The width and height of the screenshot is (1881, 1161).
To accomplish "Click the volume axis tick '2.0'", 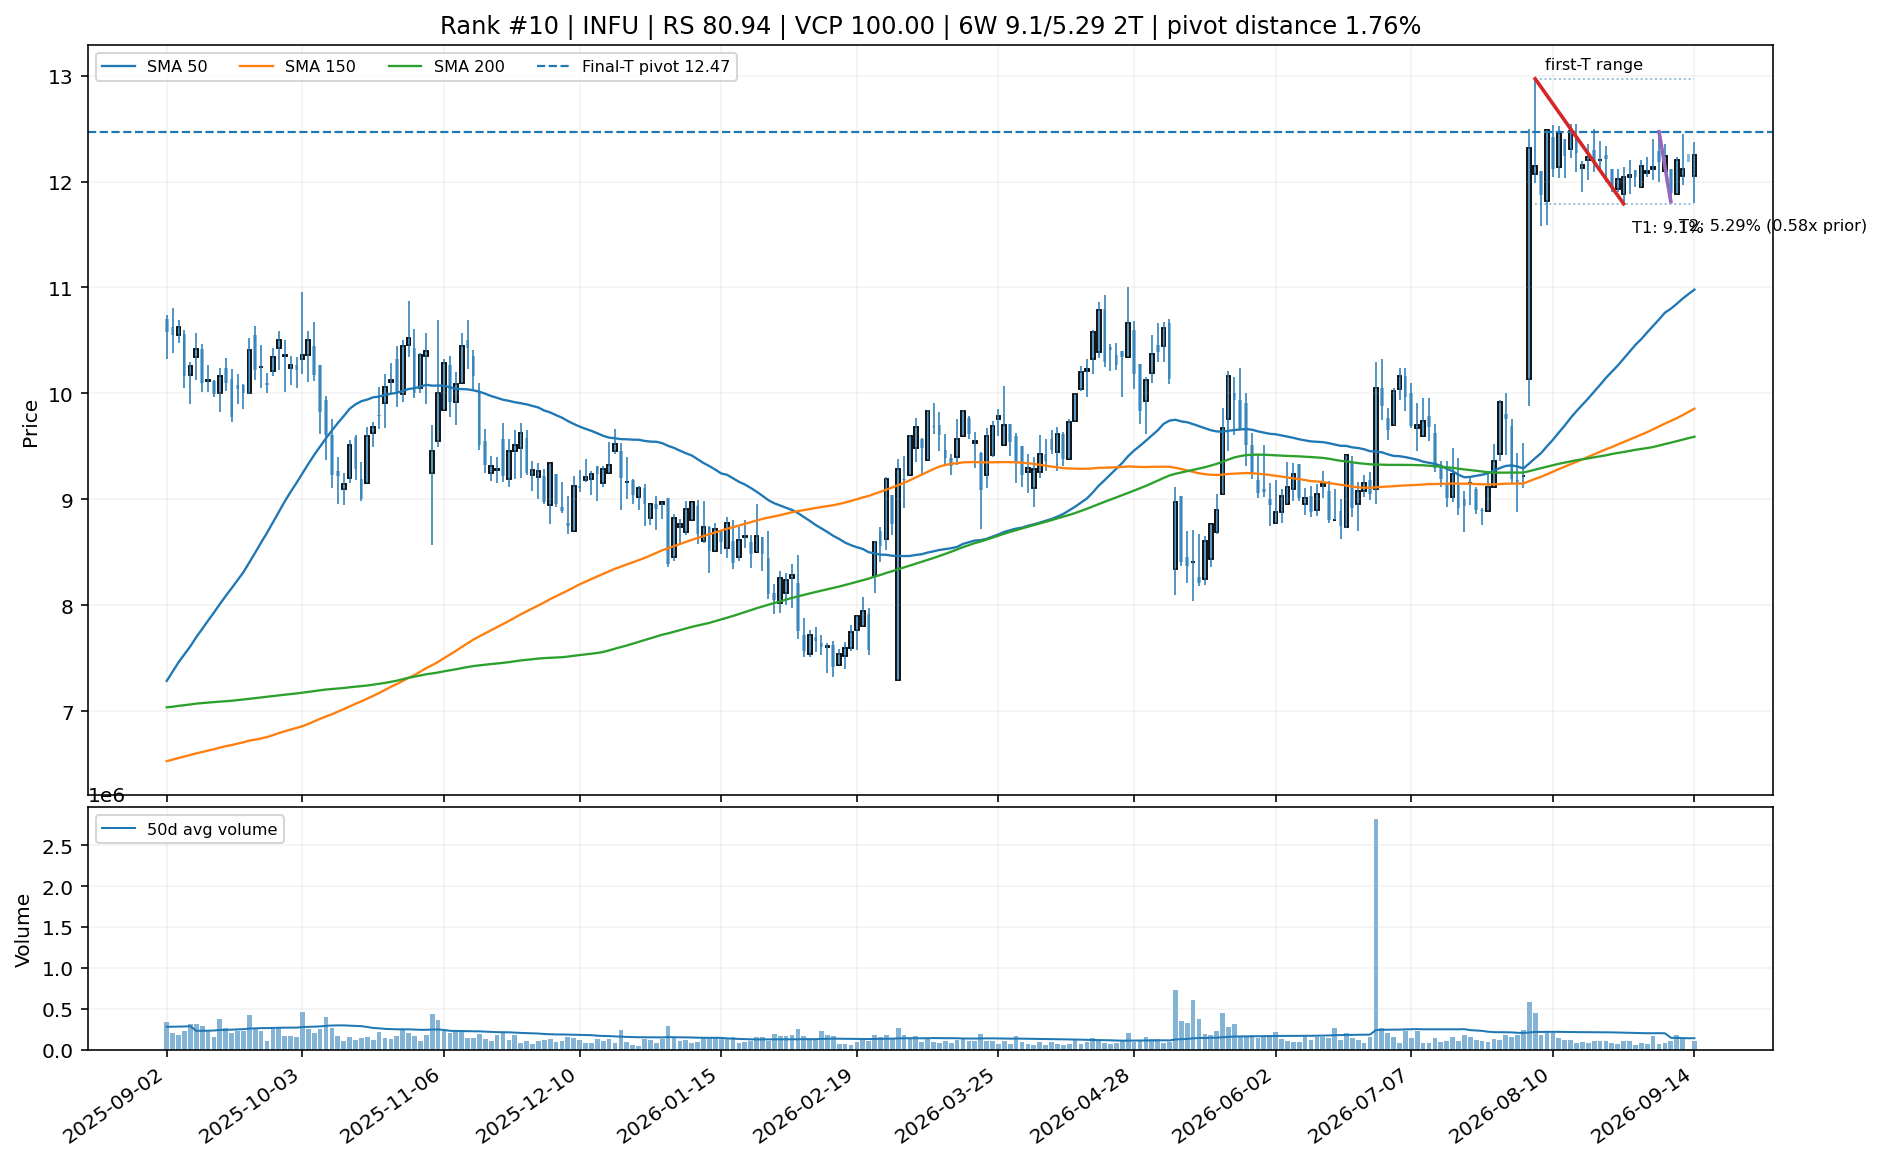I will [57, 888].
